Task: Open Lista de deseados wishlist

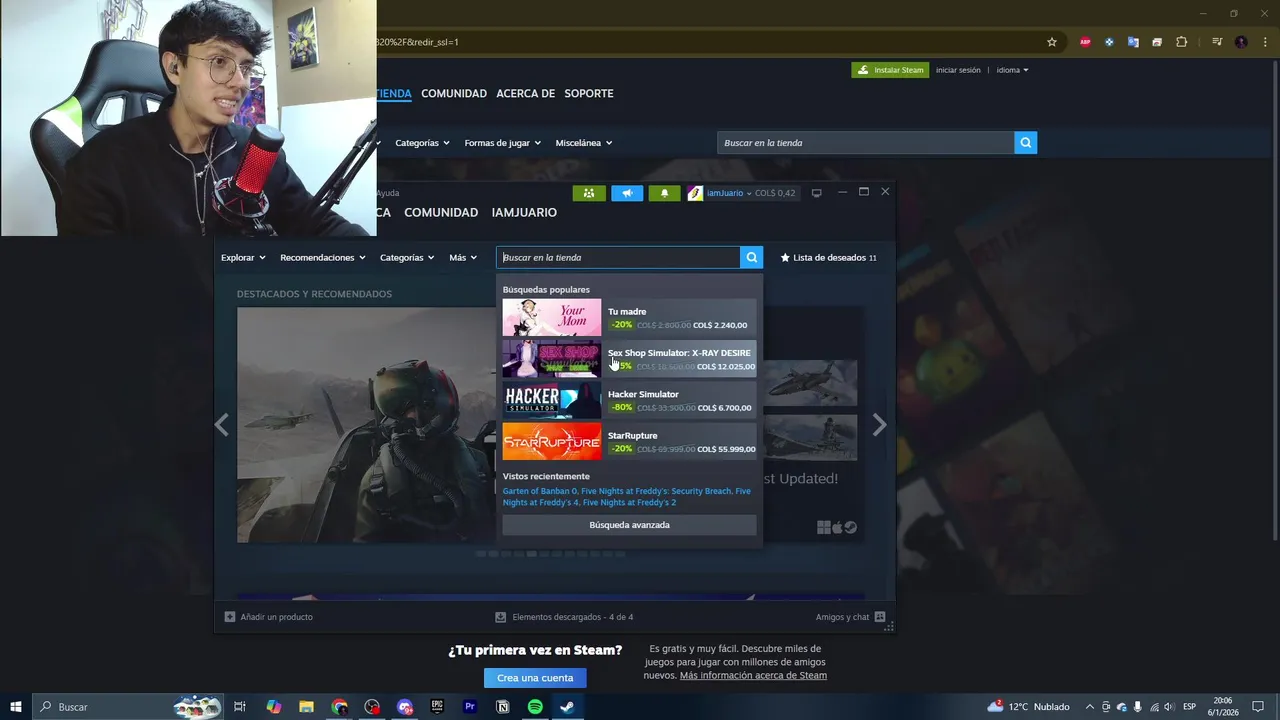Action: (x=828, y=257)
